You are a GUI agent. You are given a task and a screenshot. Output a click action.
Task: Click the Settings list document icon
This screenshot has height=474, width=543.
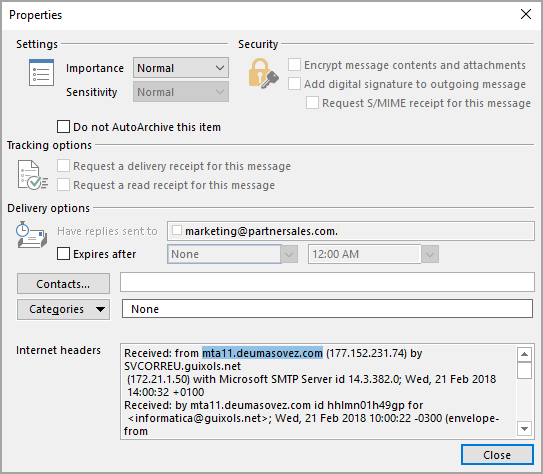pos(41,72)
